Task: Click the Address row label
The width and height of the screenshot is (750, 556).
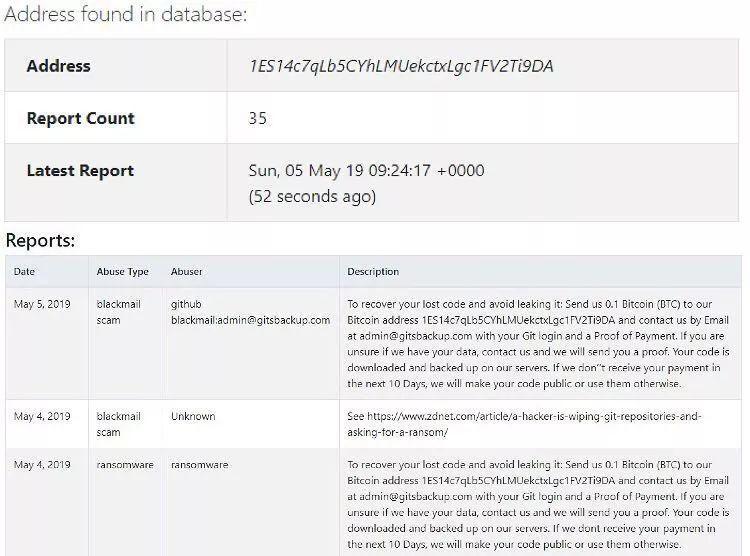Action: coord(58,66)
